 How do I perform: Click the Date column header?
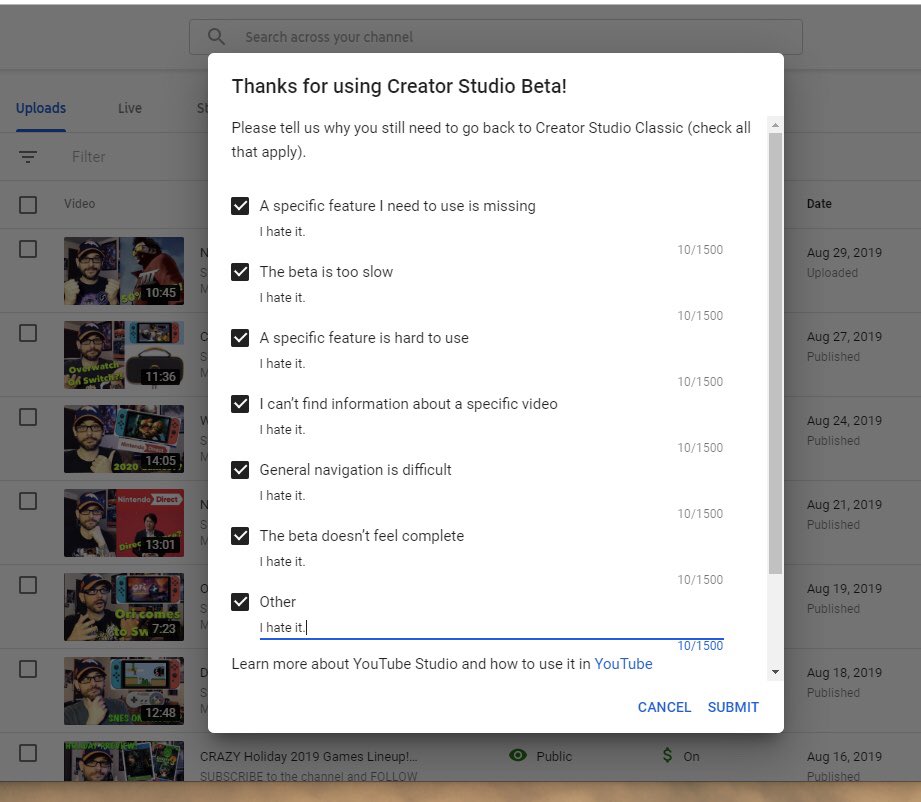[819, 204]
